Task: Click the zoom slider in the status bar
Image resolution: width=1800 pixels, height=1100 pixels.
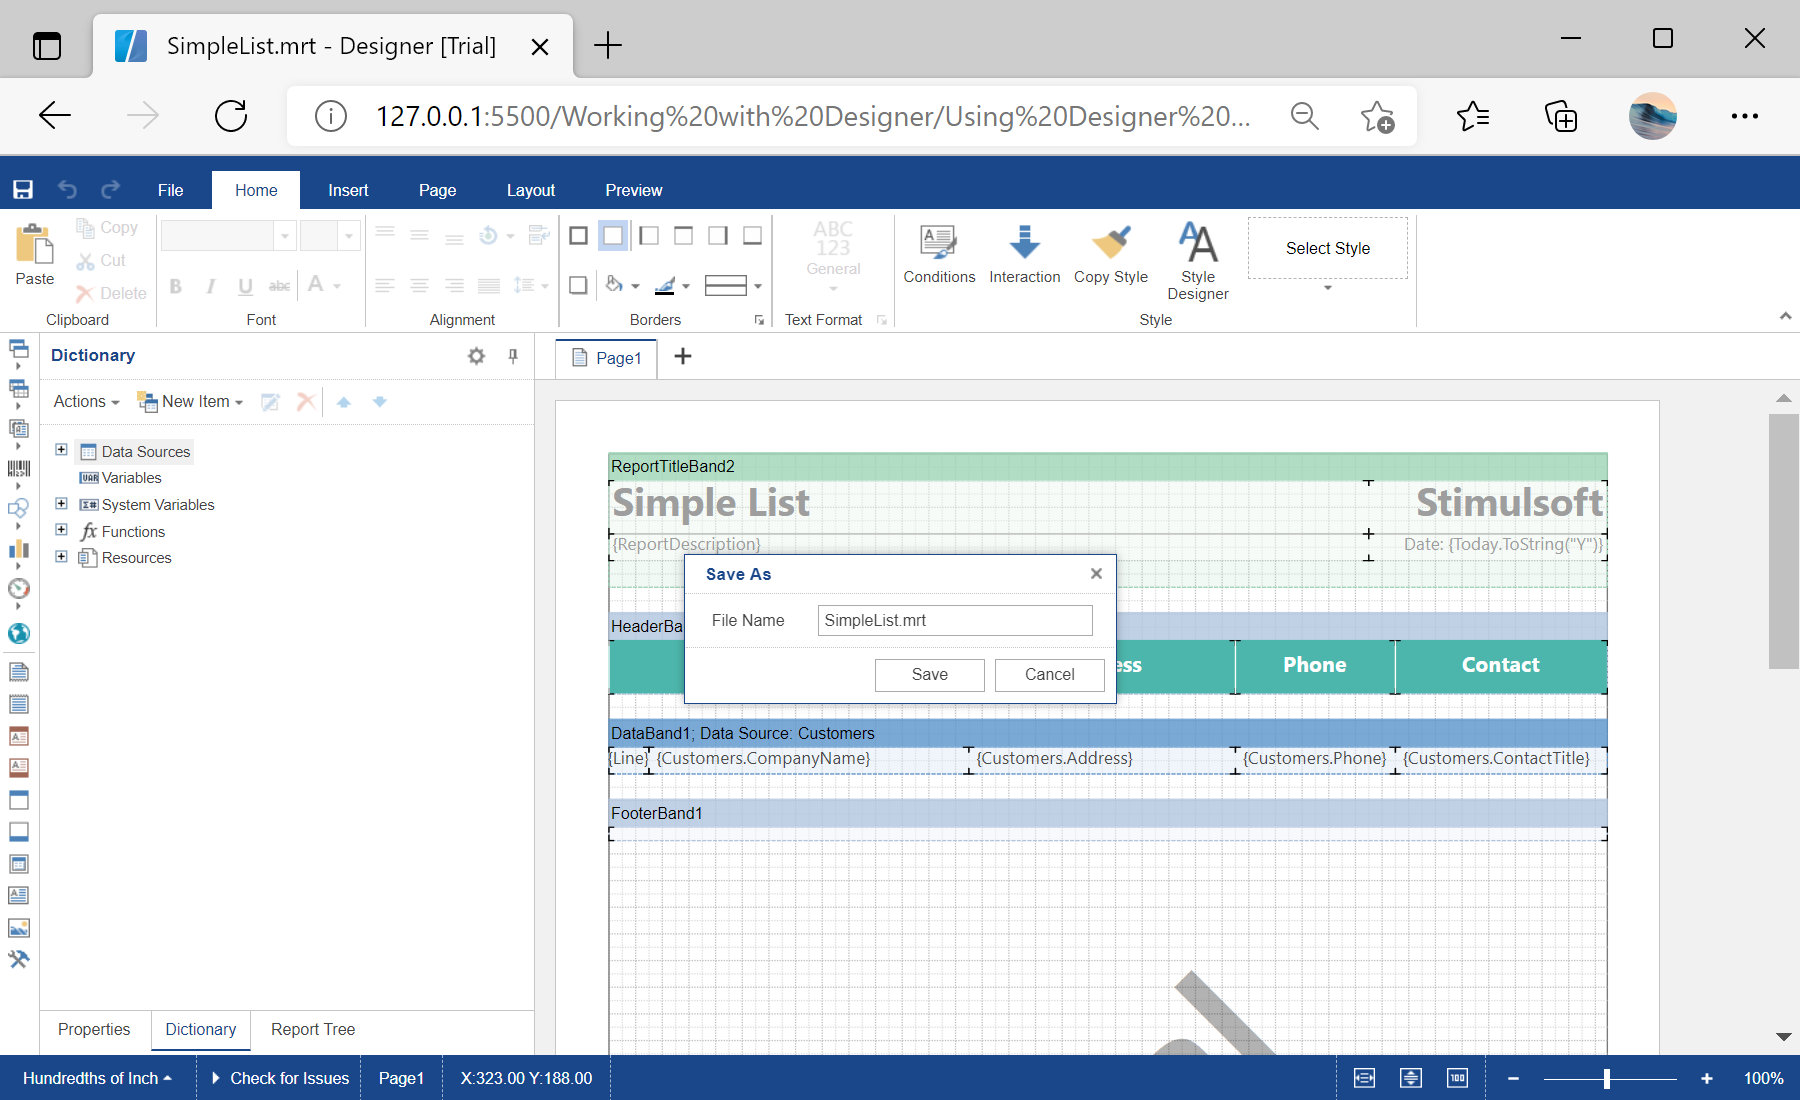Action: 1608,1078
